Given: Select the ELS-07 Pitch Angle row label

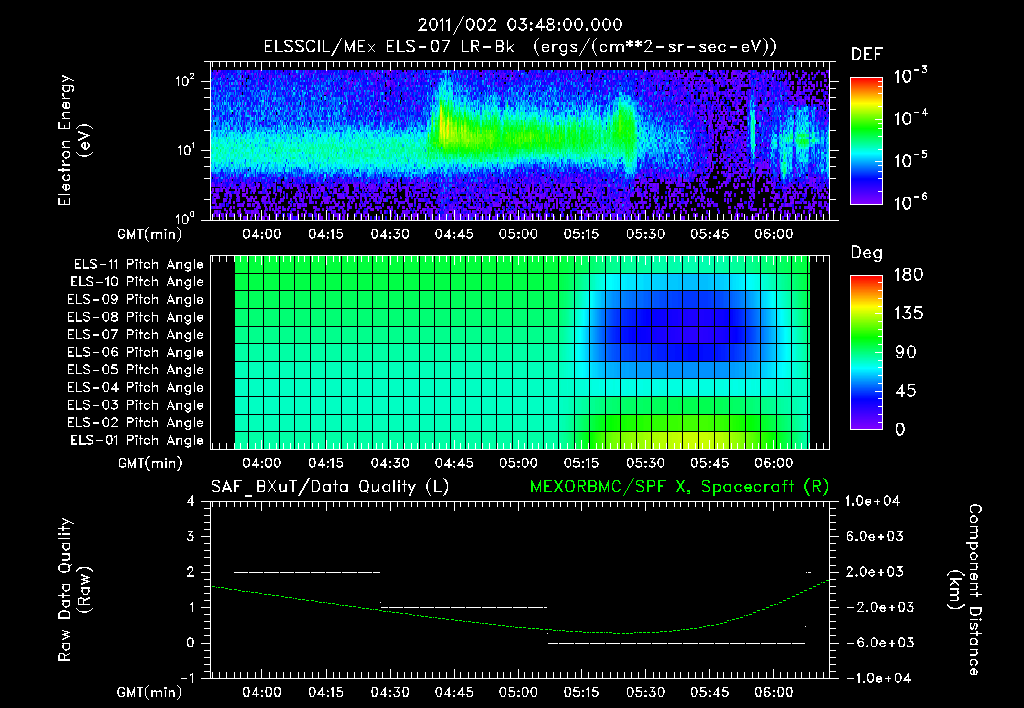Looking at the screenshot, I should coord(135,334).
